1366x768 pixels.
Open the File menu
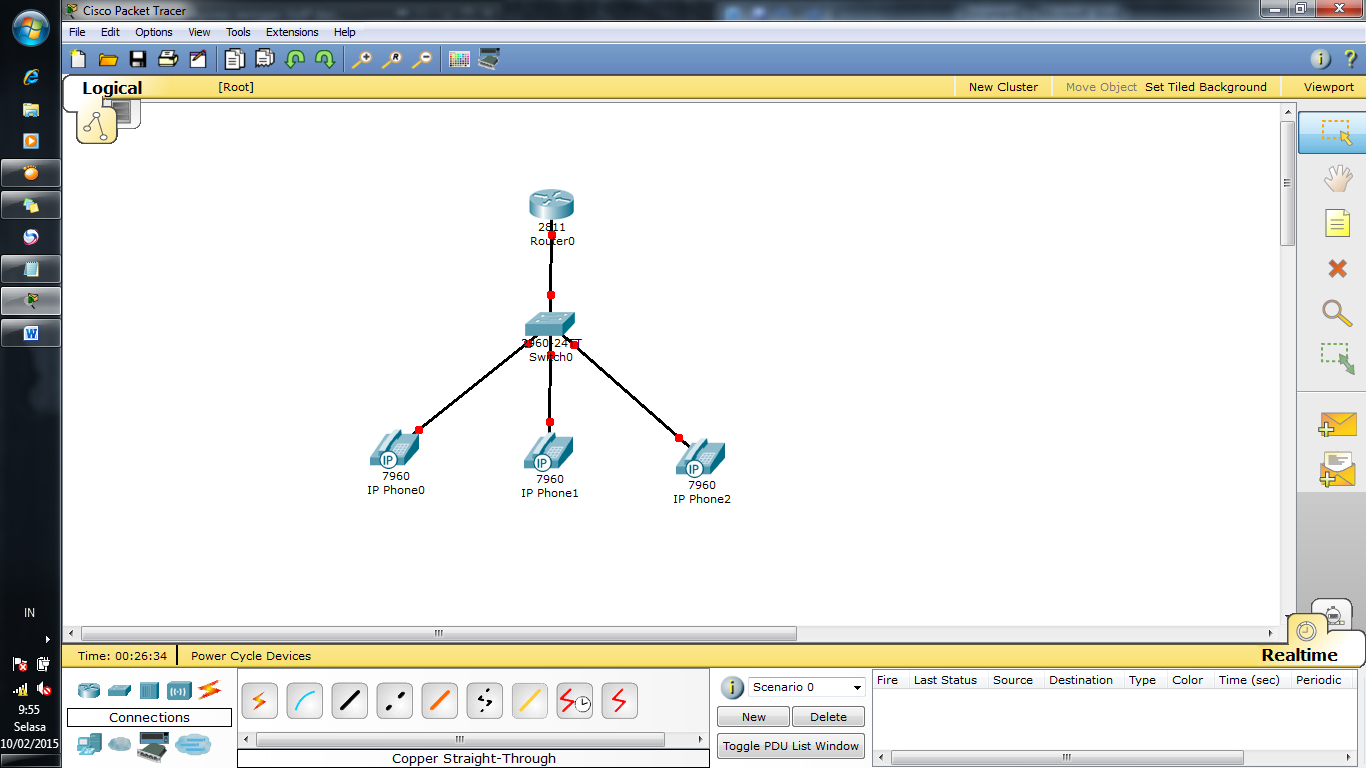click(77, 32)
